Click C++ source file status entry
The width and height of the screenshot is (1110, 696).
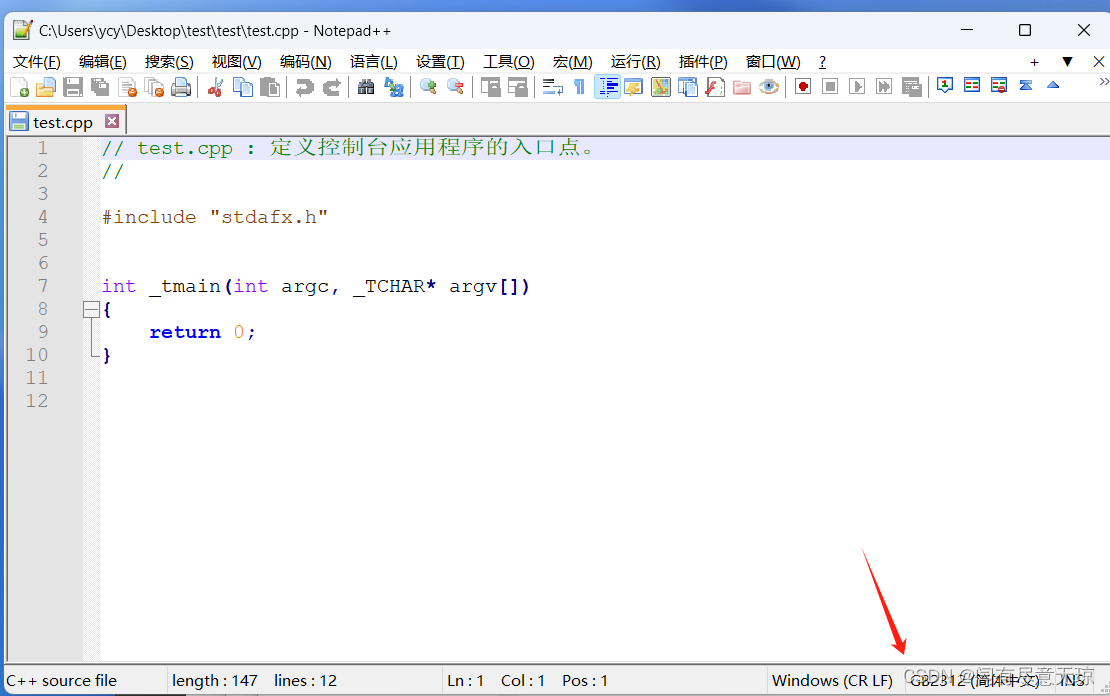point(62,680)
